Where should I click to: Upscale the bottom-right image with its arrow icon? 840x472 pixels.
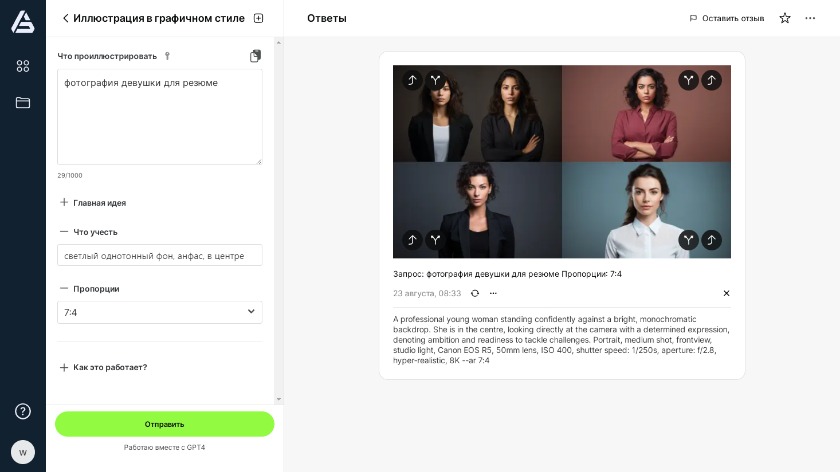point(711,240)
